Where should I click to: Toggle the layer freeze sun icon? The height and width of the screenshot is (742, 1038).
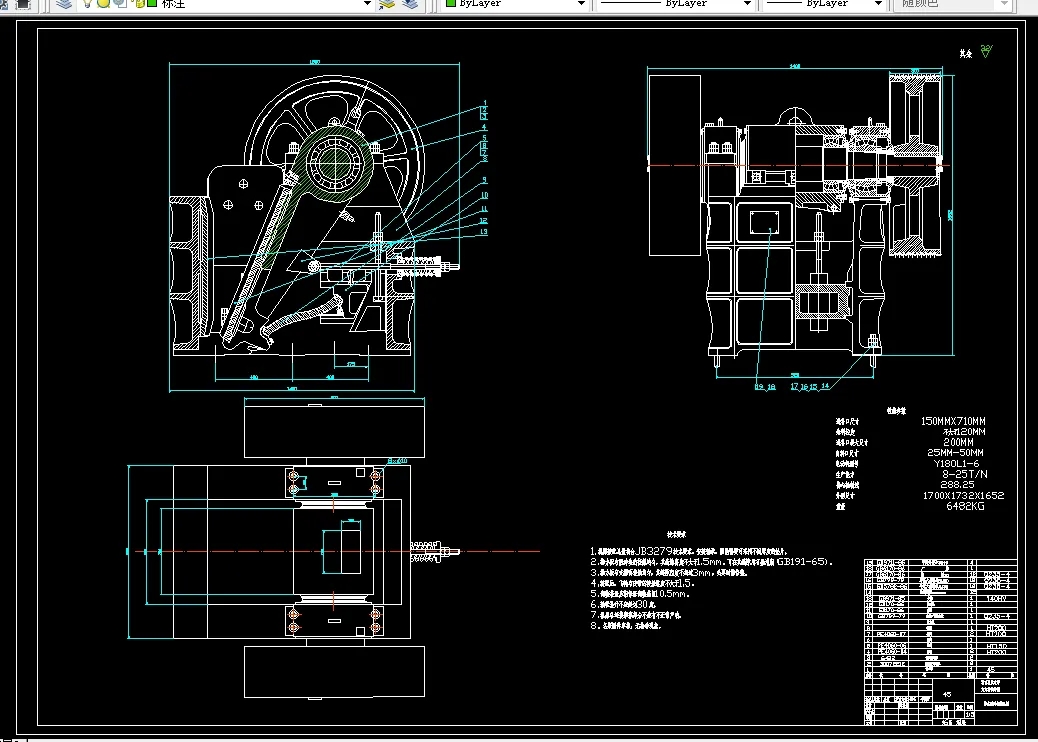(103, 3)
